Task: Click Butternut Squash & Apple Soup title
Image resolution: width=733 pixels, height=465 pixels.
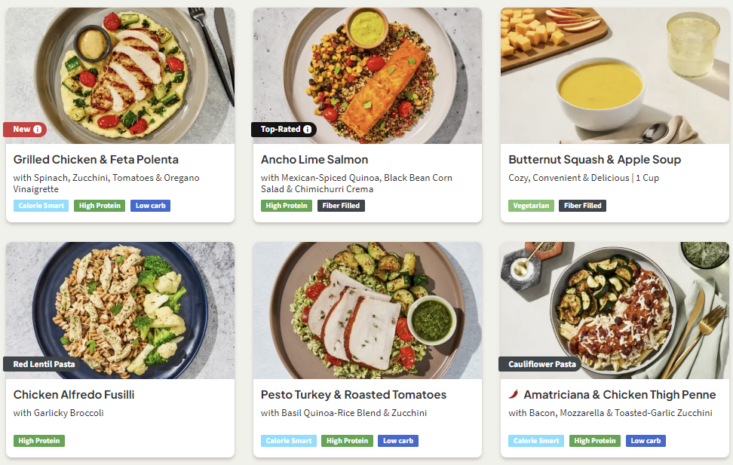Action: pyautogui.click(x=594, y=160)
